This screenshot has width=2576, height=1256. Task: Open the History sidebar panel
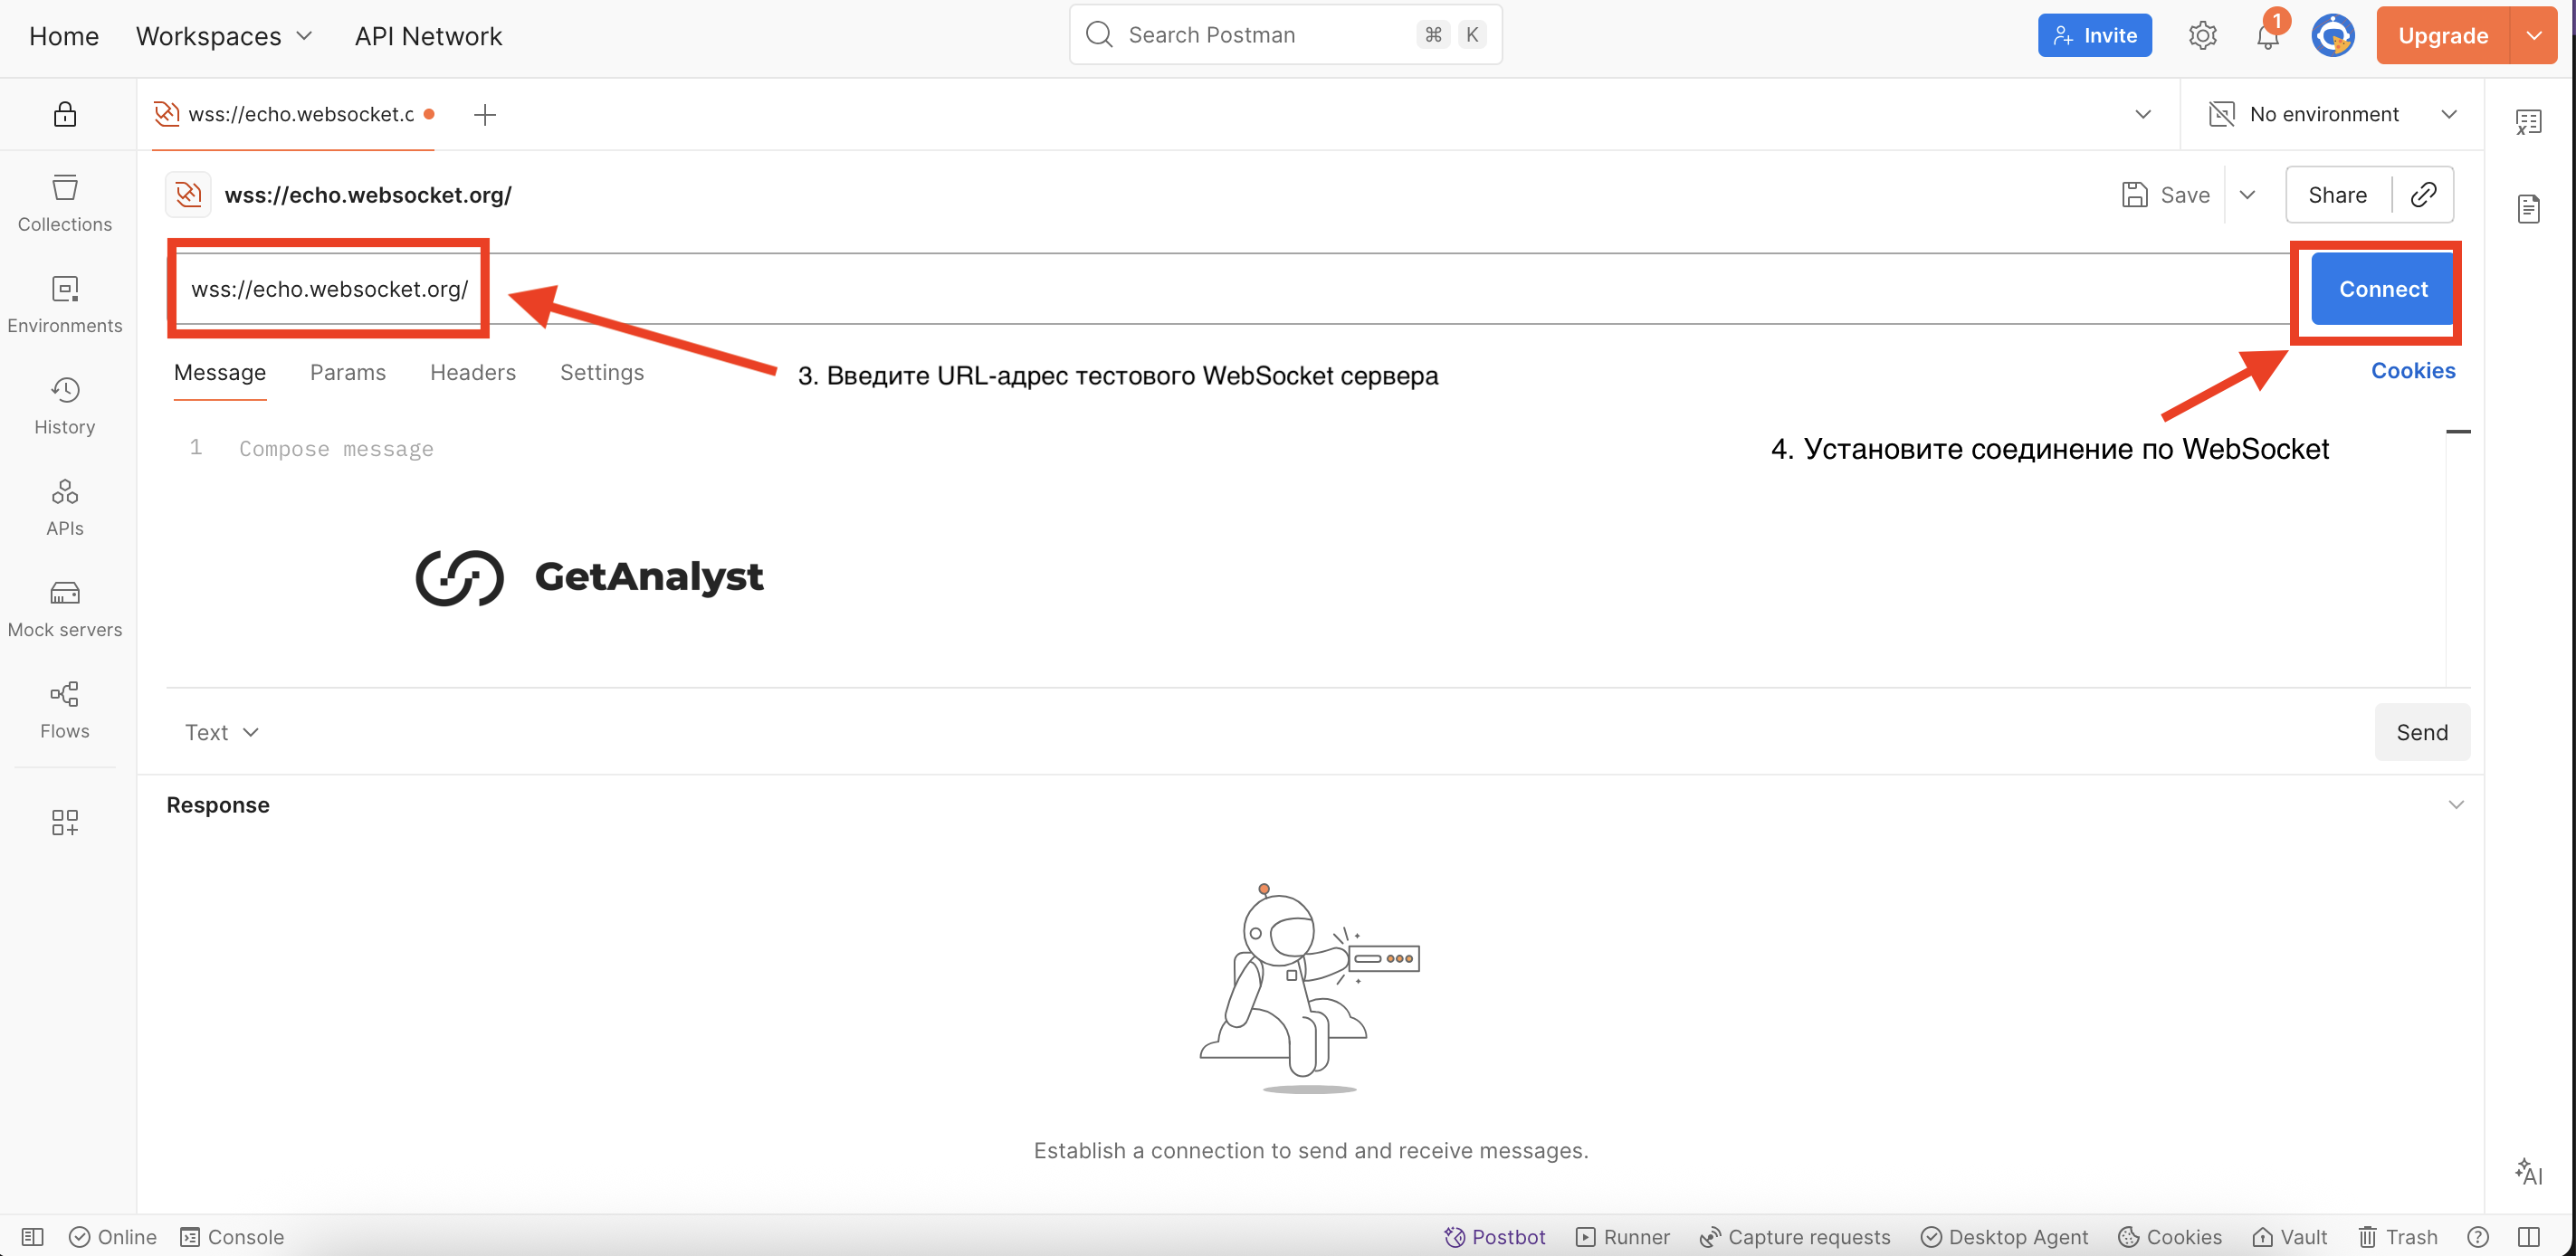click(65, 405)
